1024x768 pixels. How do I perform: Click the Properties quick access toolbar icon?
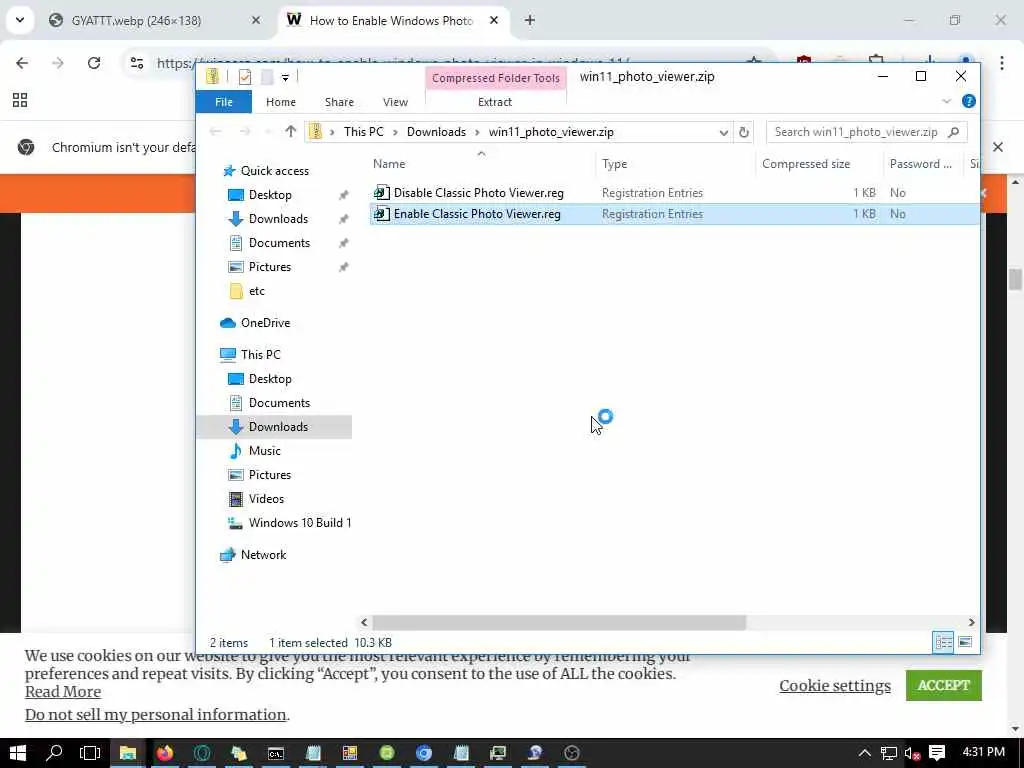(x=245, y=77)
